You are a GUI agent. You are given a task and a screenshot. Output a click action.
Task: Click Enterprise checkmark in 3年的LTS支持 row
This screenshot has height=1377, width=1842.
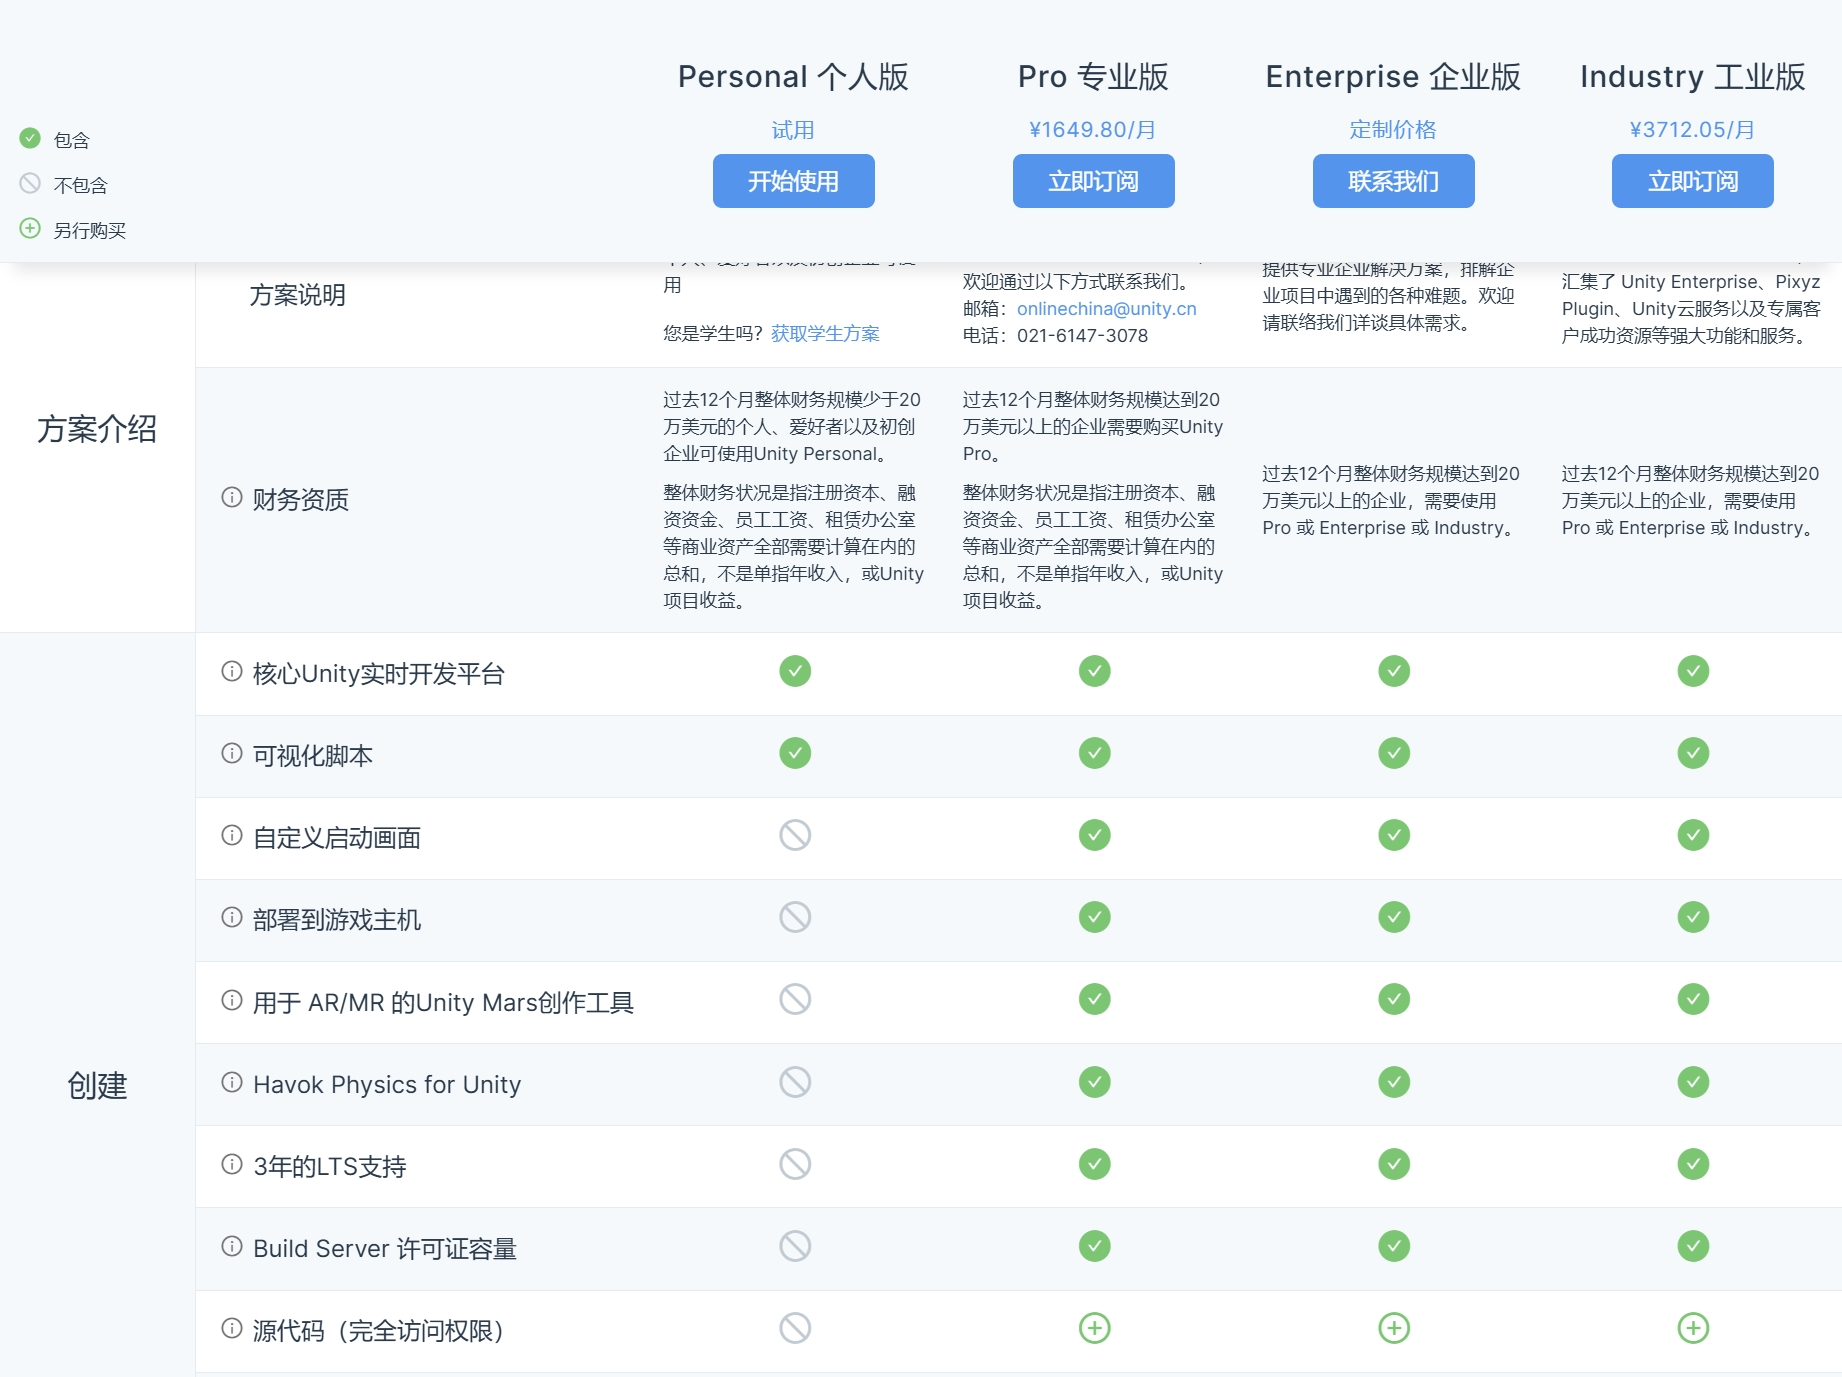point(1394,1164)
